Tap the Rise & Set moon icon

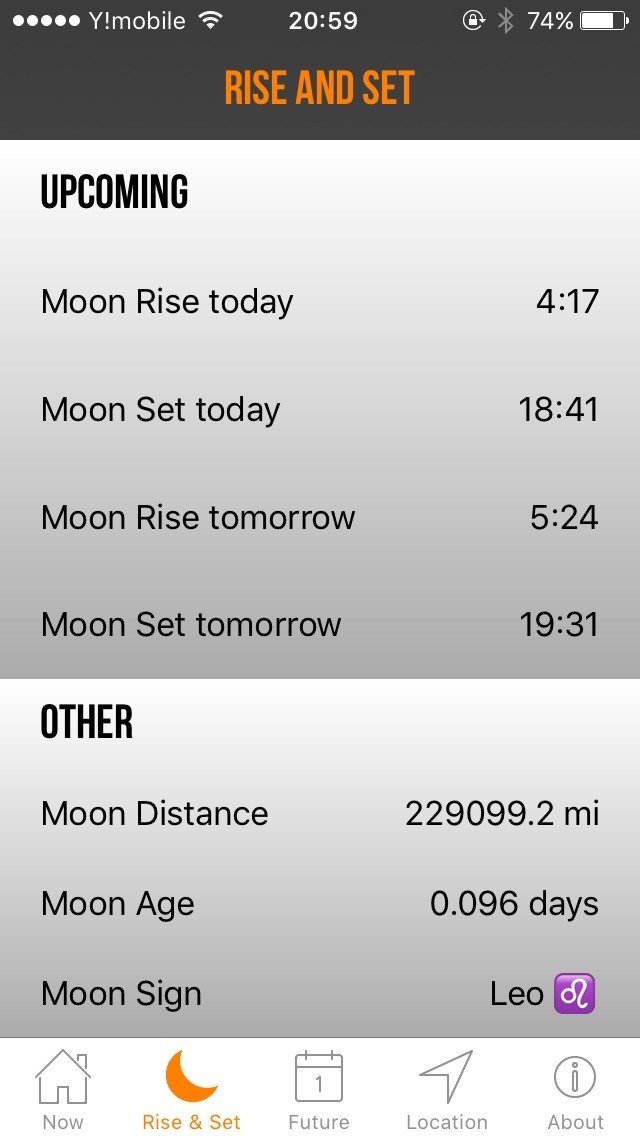coord(191,1076)
